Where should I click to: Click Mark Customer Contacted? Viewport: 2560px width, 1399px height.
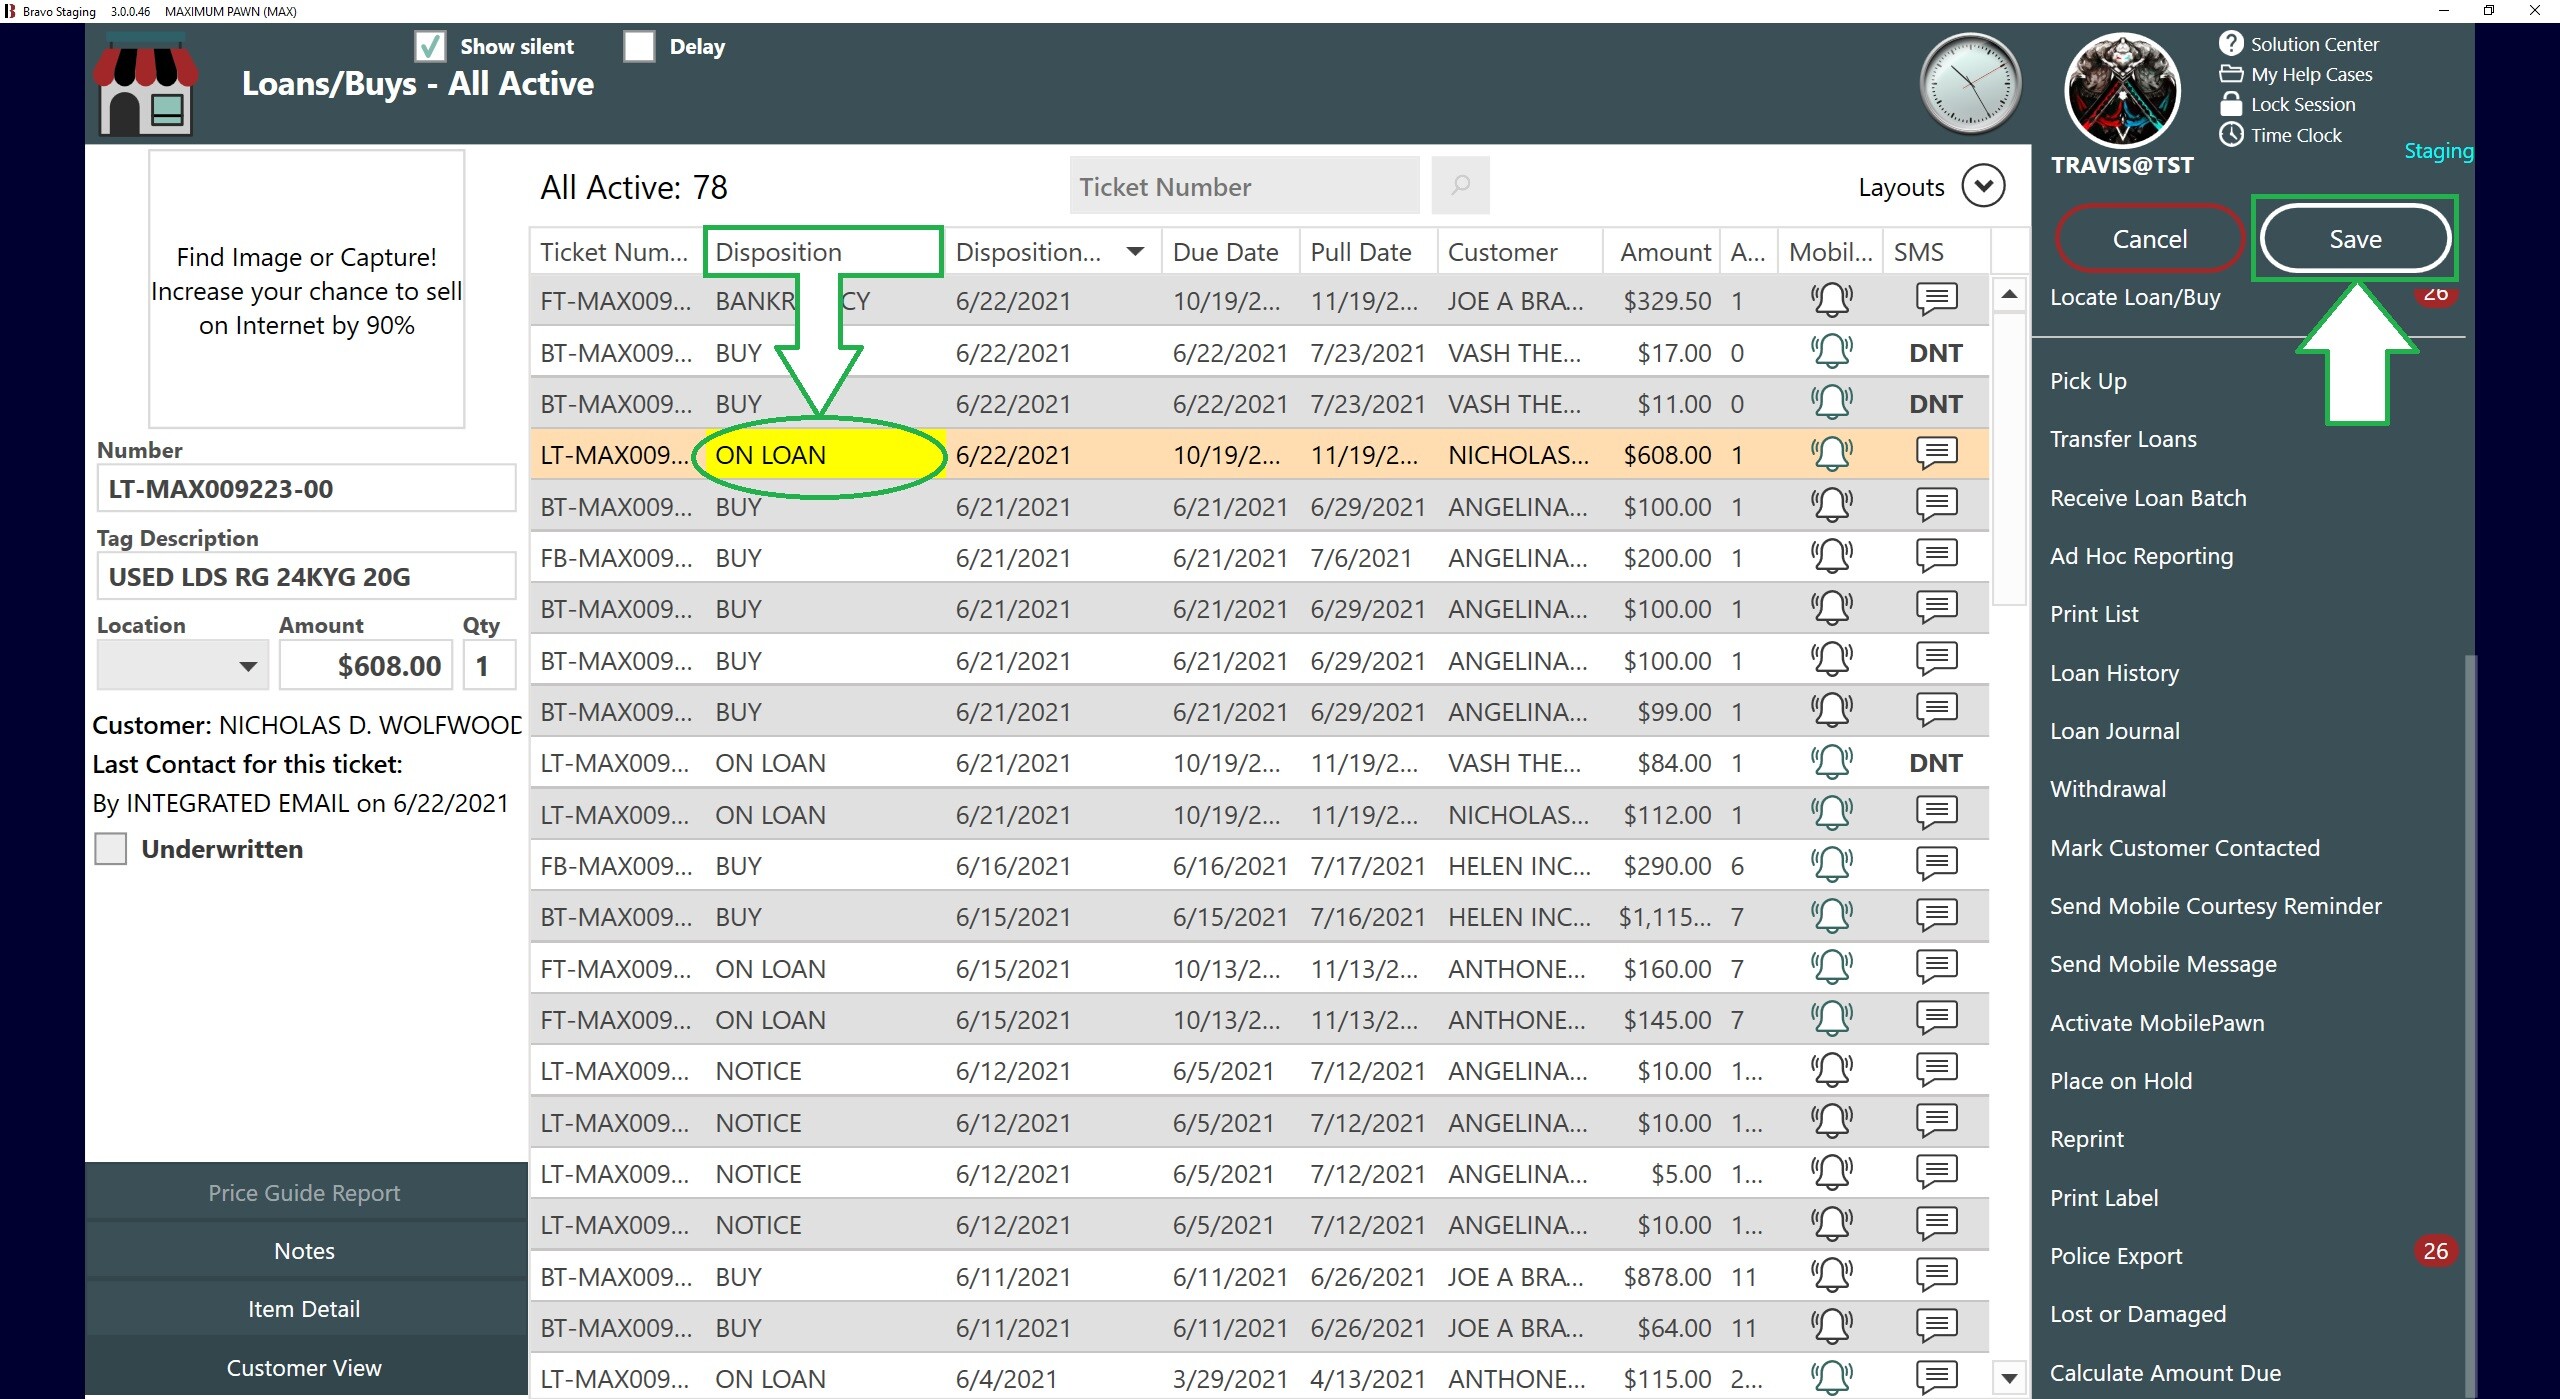click(2184, 848)
